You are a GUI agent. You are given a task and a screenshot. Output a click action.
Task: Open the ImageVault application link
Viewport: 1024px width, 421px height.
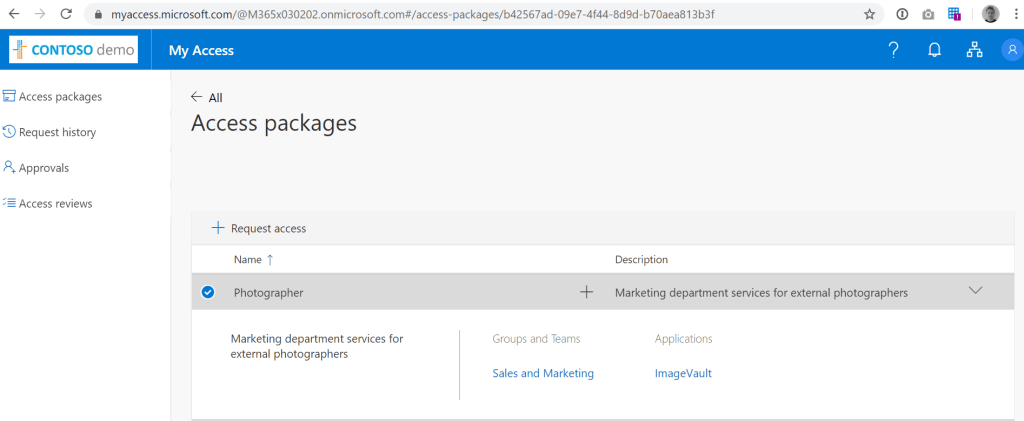(x=683, y=373)
